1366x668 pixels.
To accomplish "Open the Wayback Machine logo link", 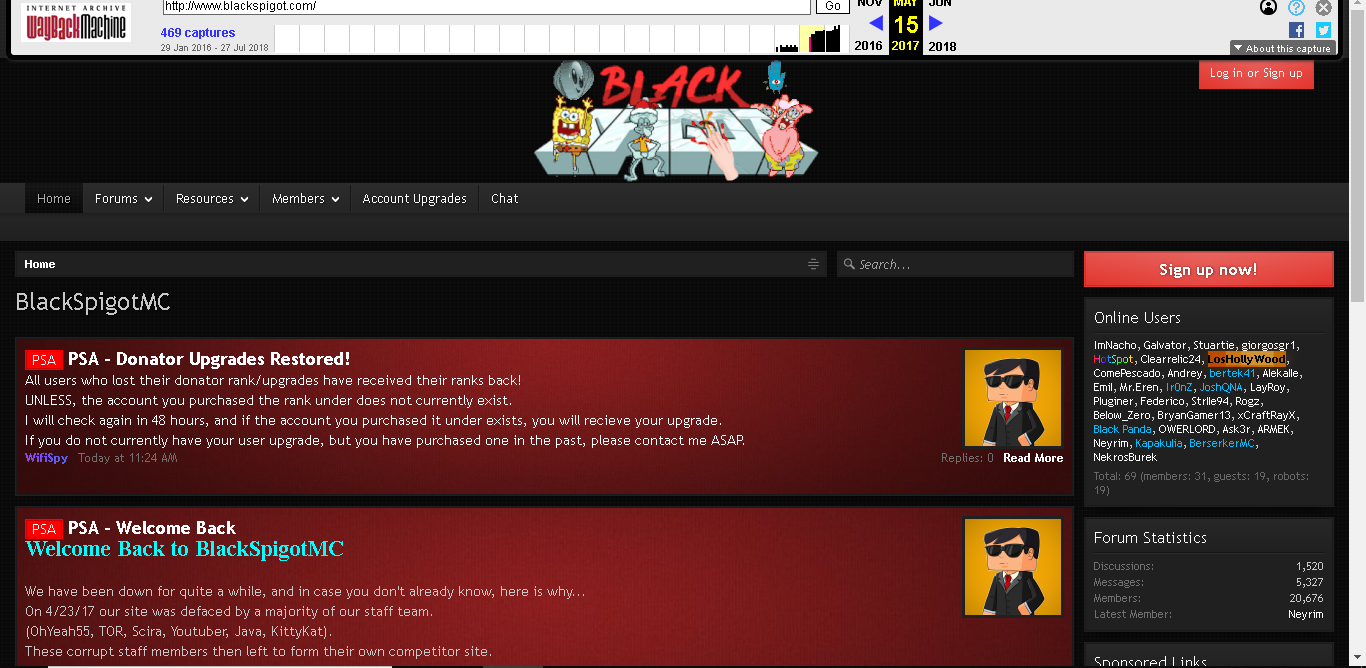I will point(76,22).
